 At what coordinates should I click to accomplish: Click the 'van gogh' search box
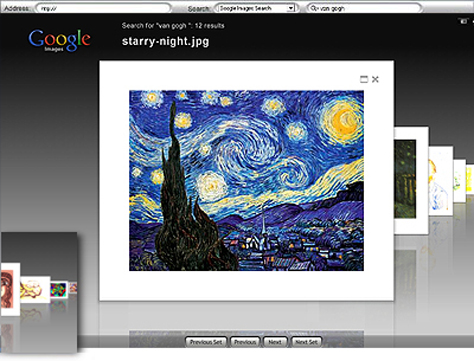[364, 8]
